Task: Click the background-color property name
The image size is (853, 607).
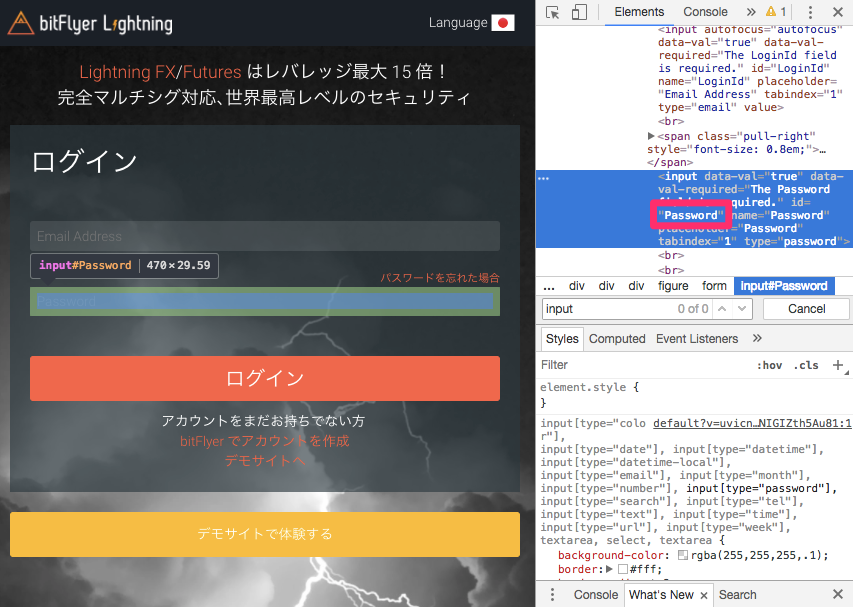Action: tap(611, 555)
